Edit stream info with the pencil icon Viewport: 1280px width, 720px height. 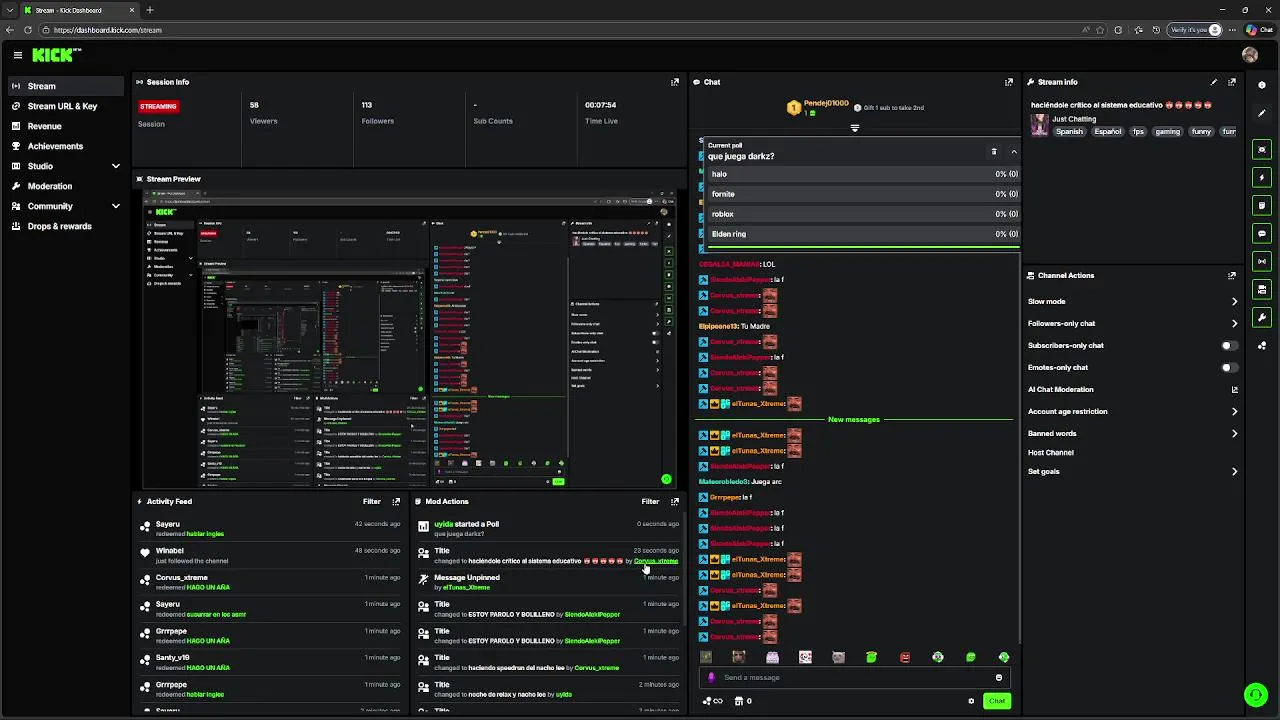click(x=1214, y=82)
